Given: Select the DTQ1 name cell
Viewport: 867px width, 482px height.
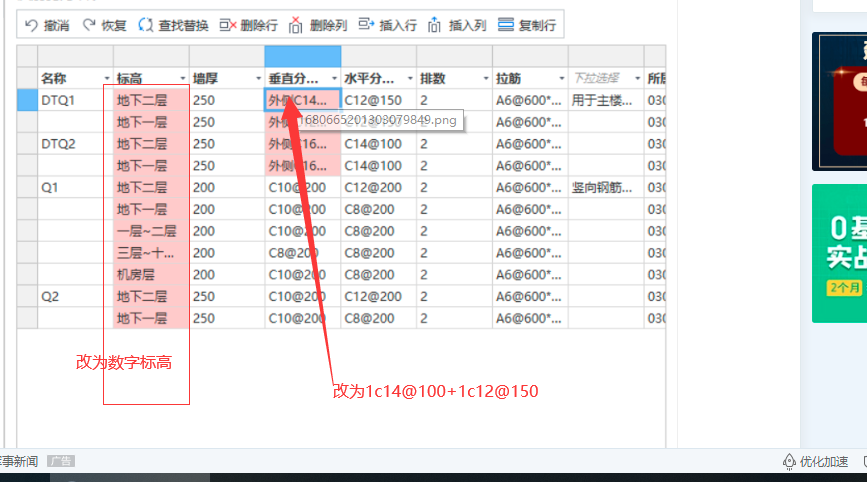Looking at the screenshot, I should [75, 101].
